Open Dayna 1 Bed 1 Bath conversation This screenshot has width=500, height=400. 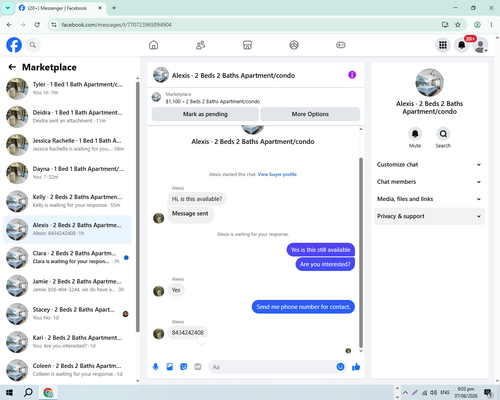point(67,173)
